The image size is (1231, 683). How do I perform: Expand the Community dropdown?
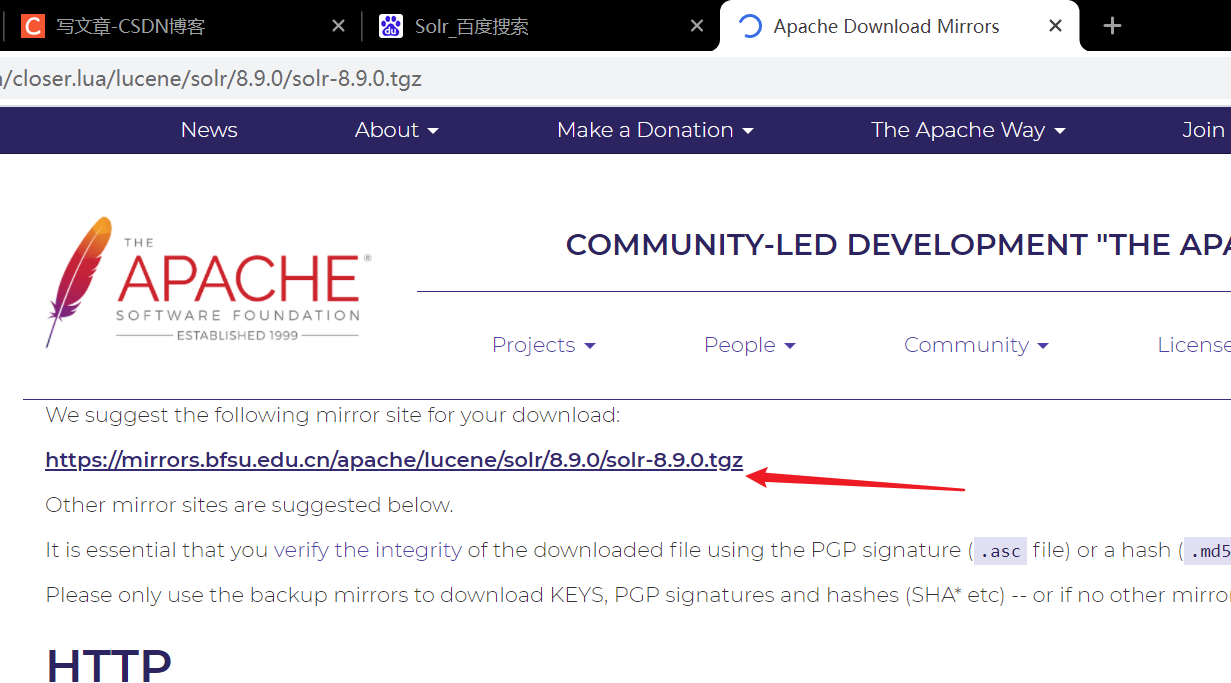[976, 345]
